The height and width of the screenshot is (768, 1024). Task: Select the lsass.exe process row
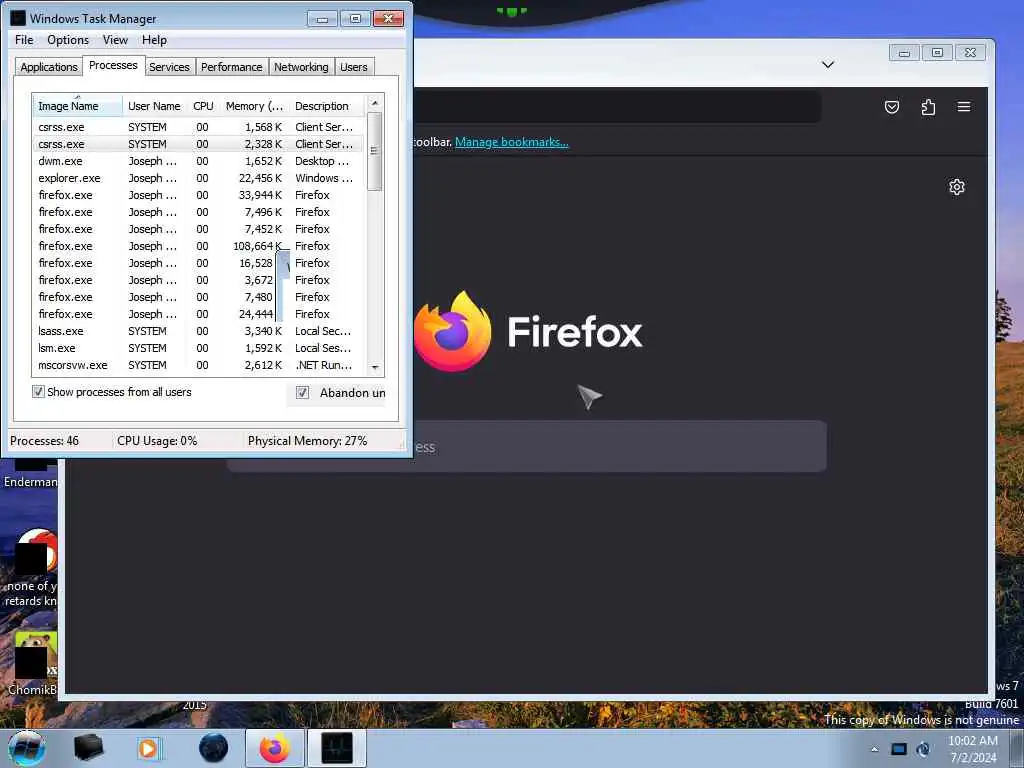pos(198,330)
